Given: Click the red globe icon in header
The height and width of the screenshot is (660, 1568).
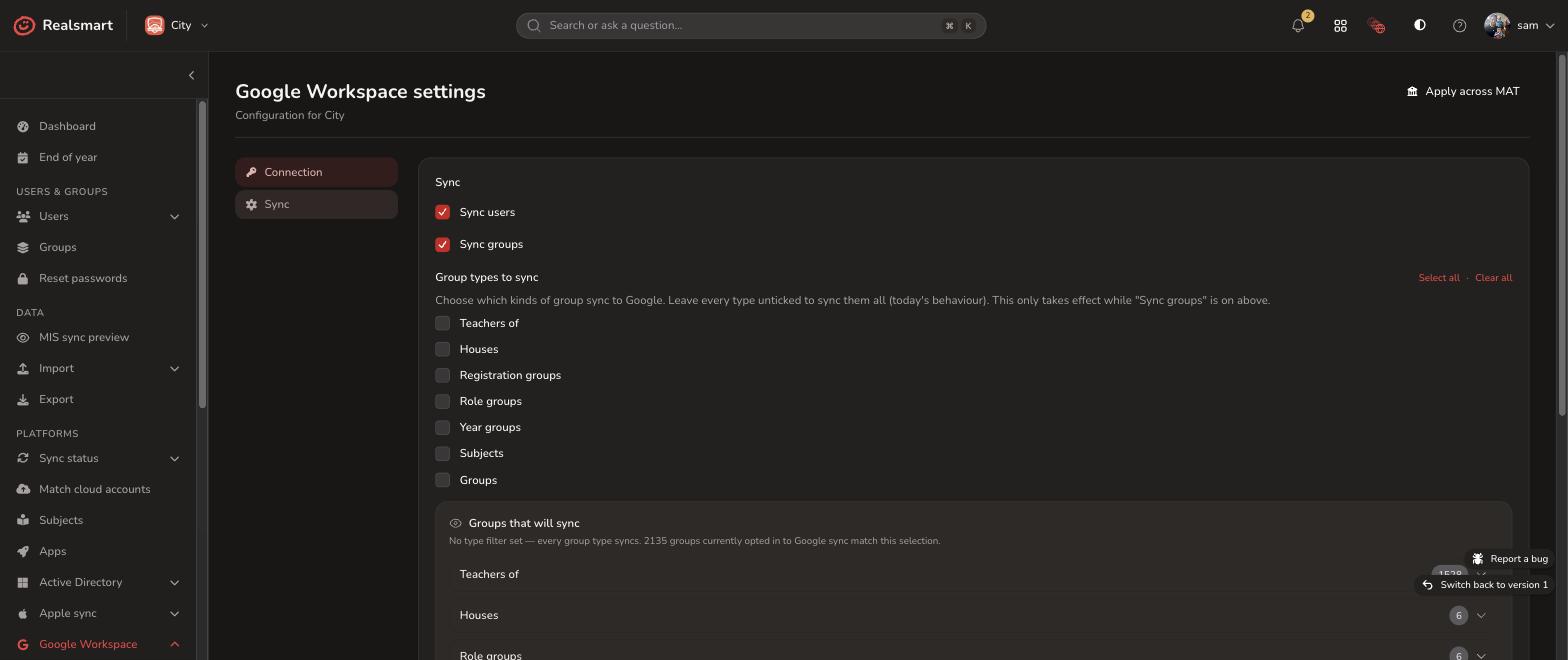Looking at the screenshot, I should 1377,25.
